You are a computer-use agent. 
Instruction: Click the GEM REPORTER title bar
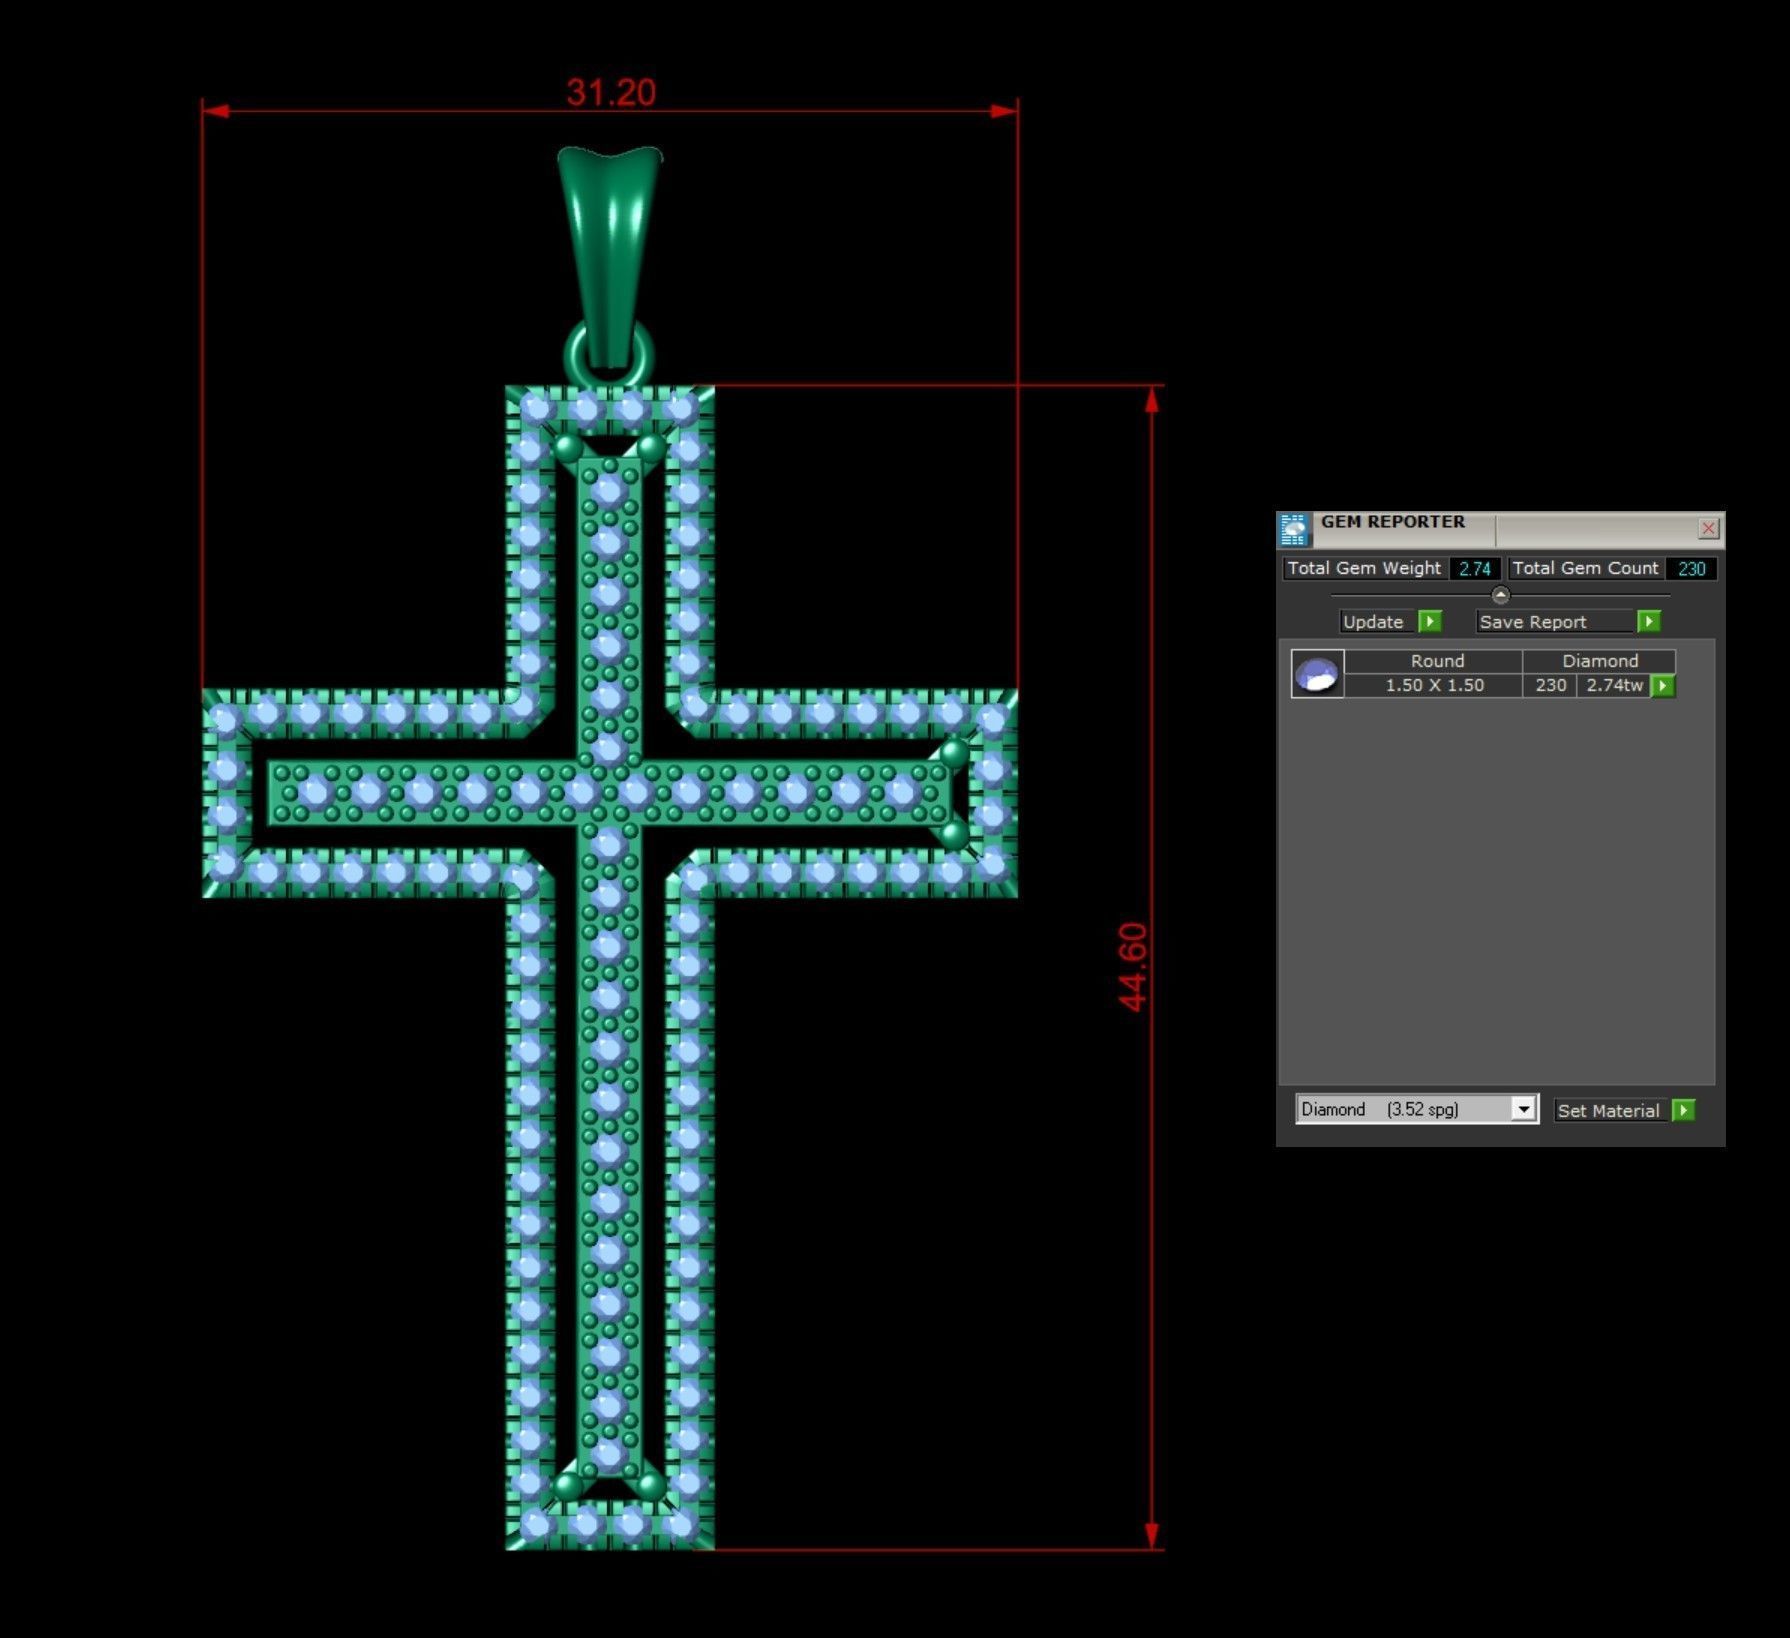coord(1500,529)
